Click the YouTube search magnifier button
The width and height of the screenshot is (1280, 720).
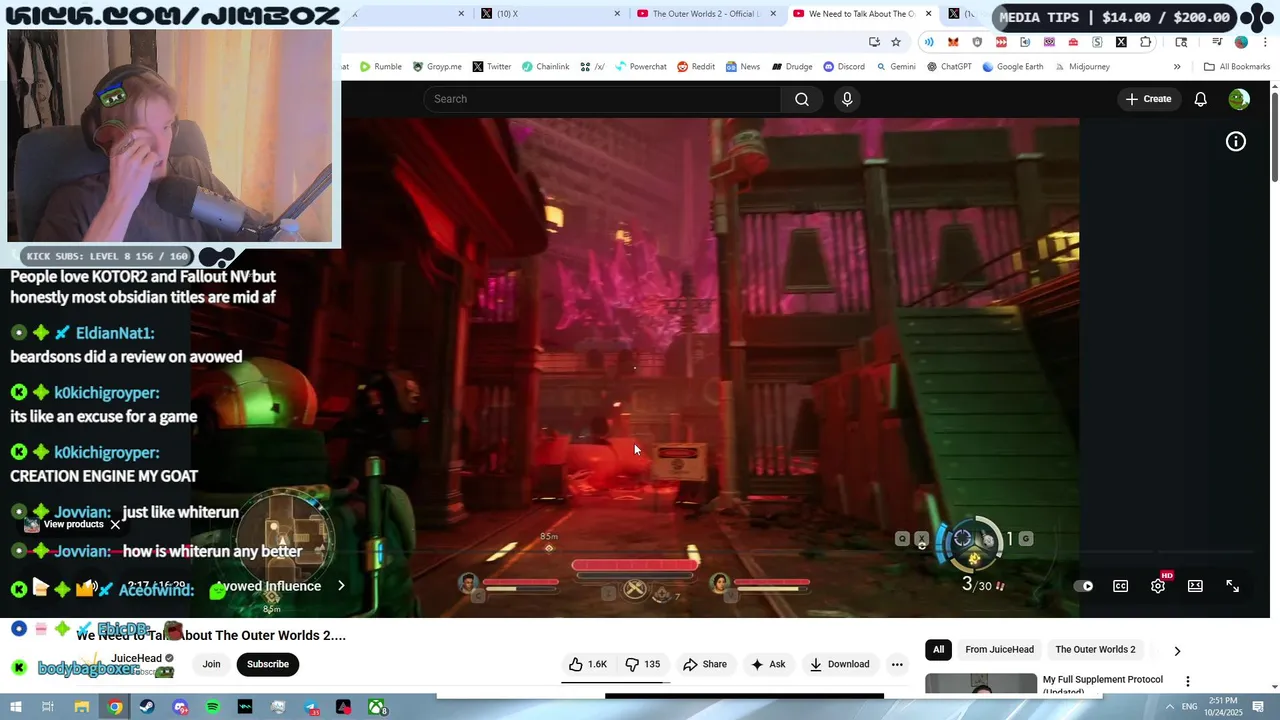coord(801,99)
